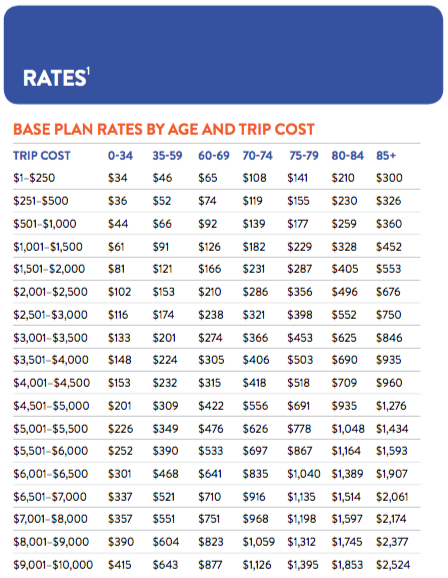Select the 60-69 age column header
The height and width of the screenshot is (578, 448).
[x=214, y=156]
